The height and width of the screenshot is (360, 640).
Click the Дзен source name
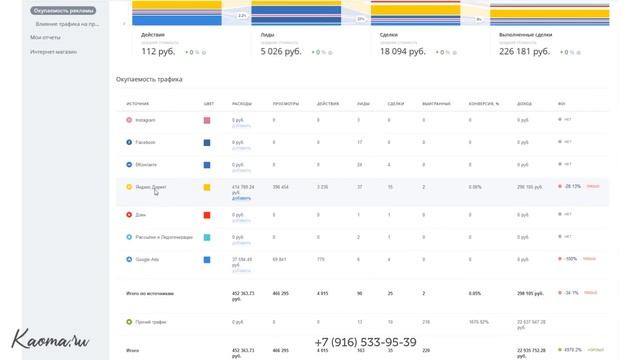(x=140, y=215)
